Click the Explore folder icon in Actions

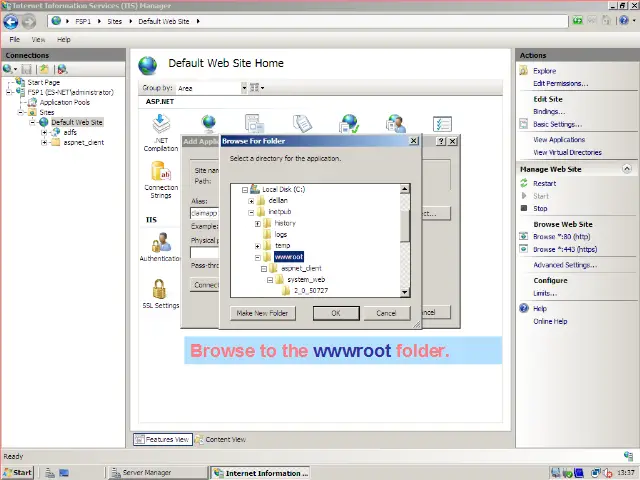(x=524, y=71)
